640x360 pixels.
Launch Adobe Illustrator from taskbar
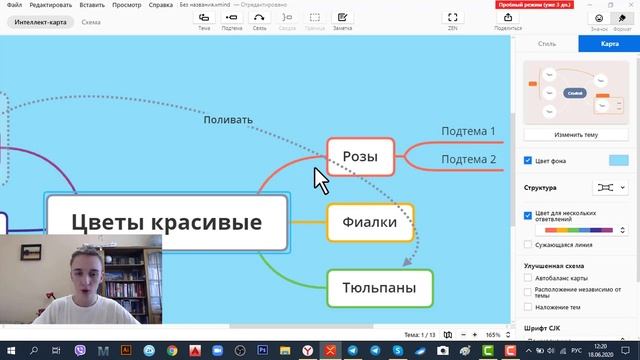coord(126,351)
